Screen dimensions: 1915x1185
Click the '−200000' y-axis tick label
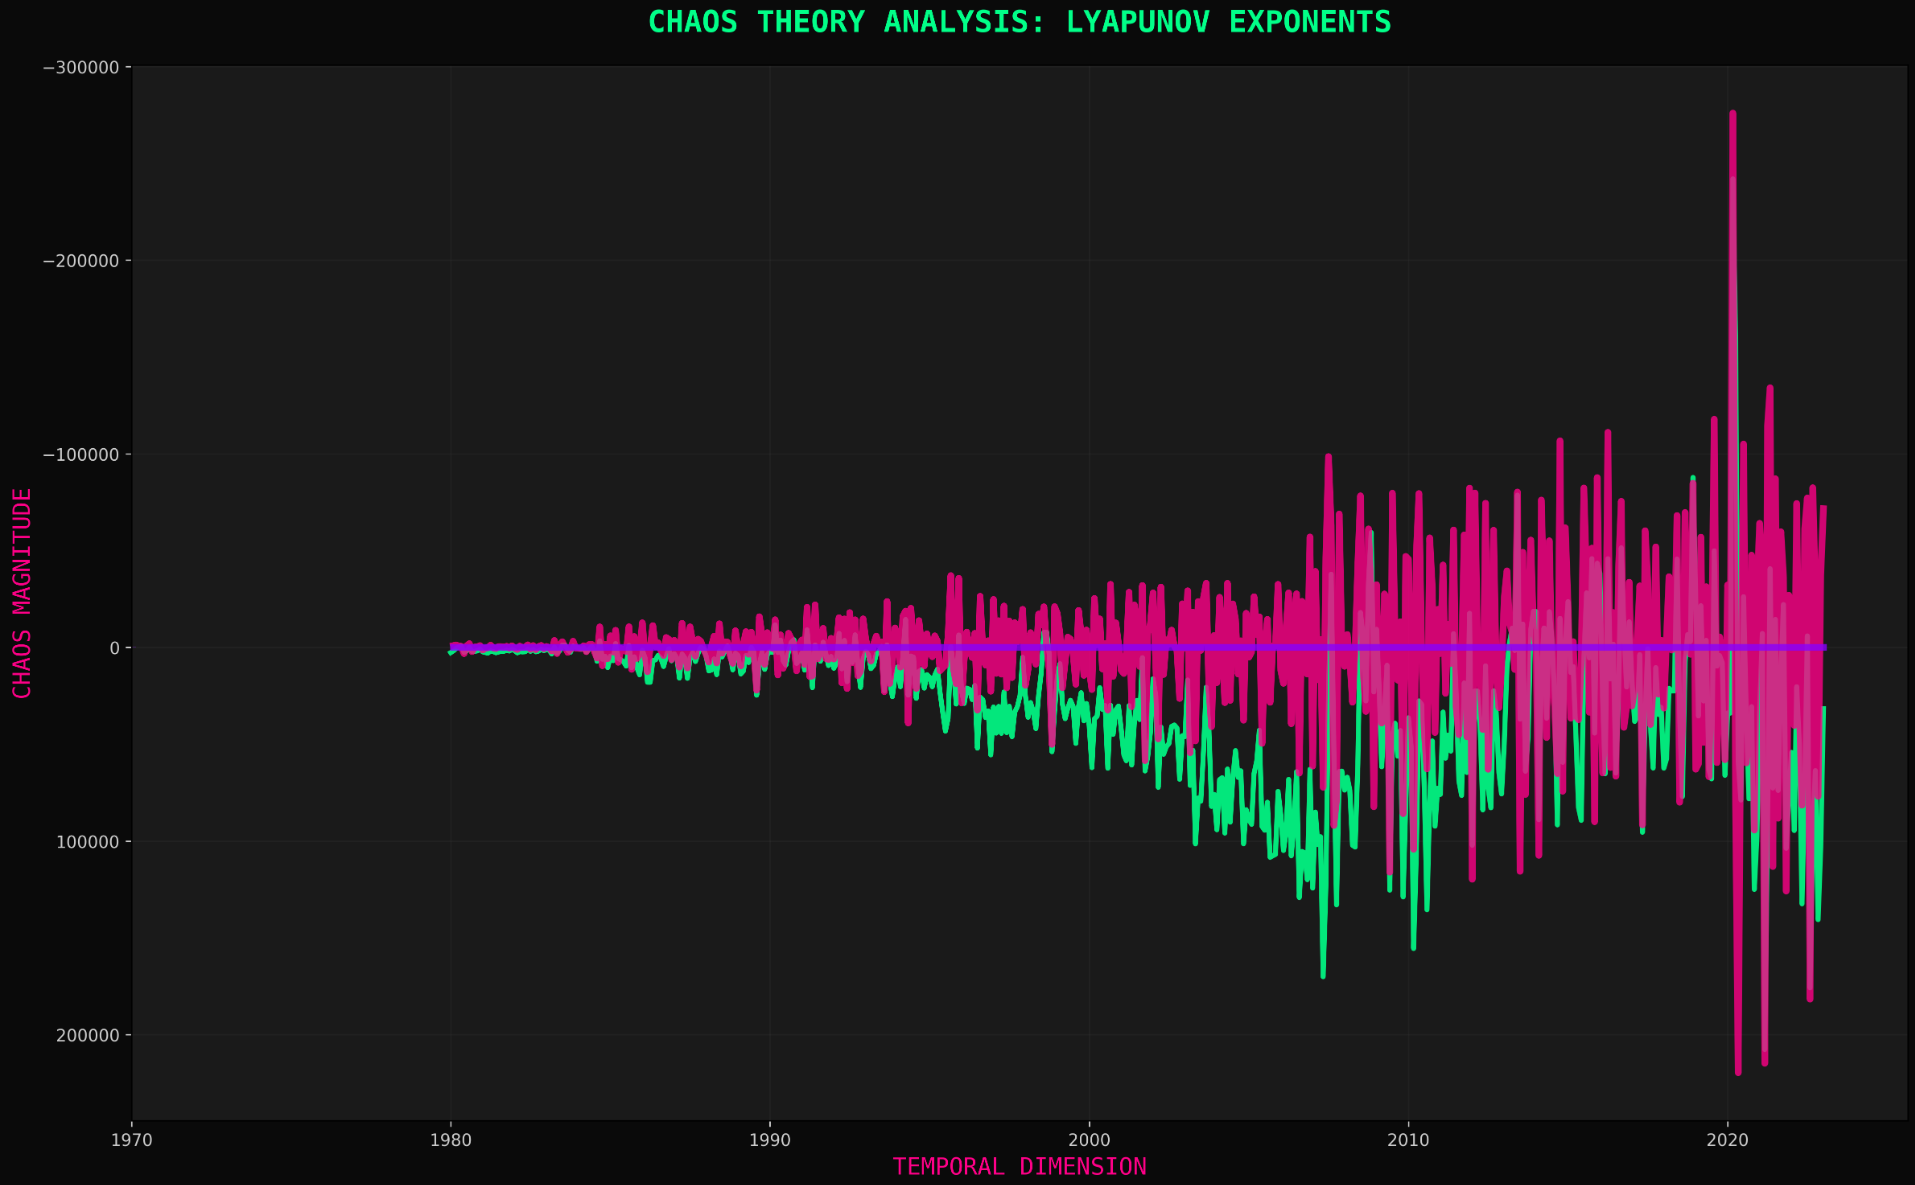pos(81,261)
